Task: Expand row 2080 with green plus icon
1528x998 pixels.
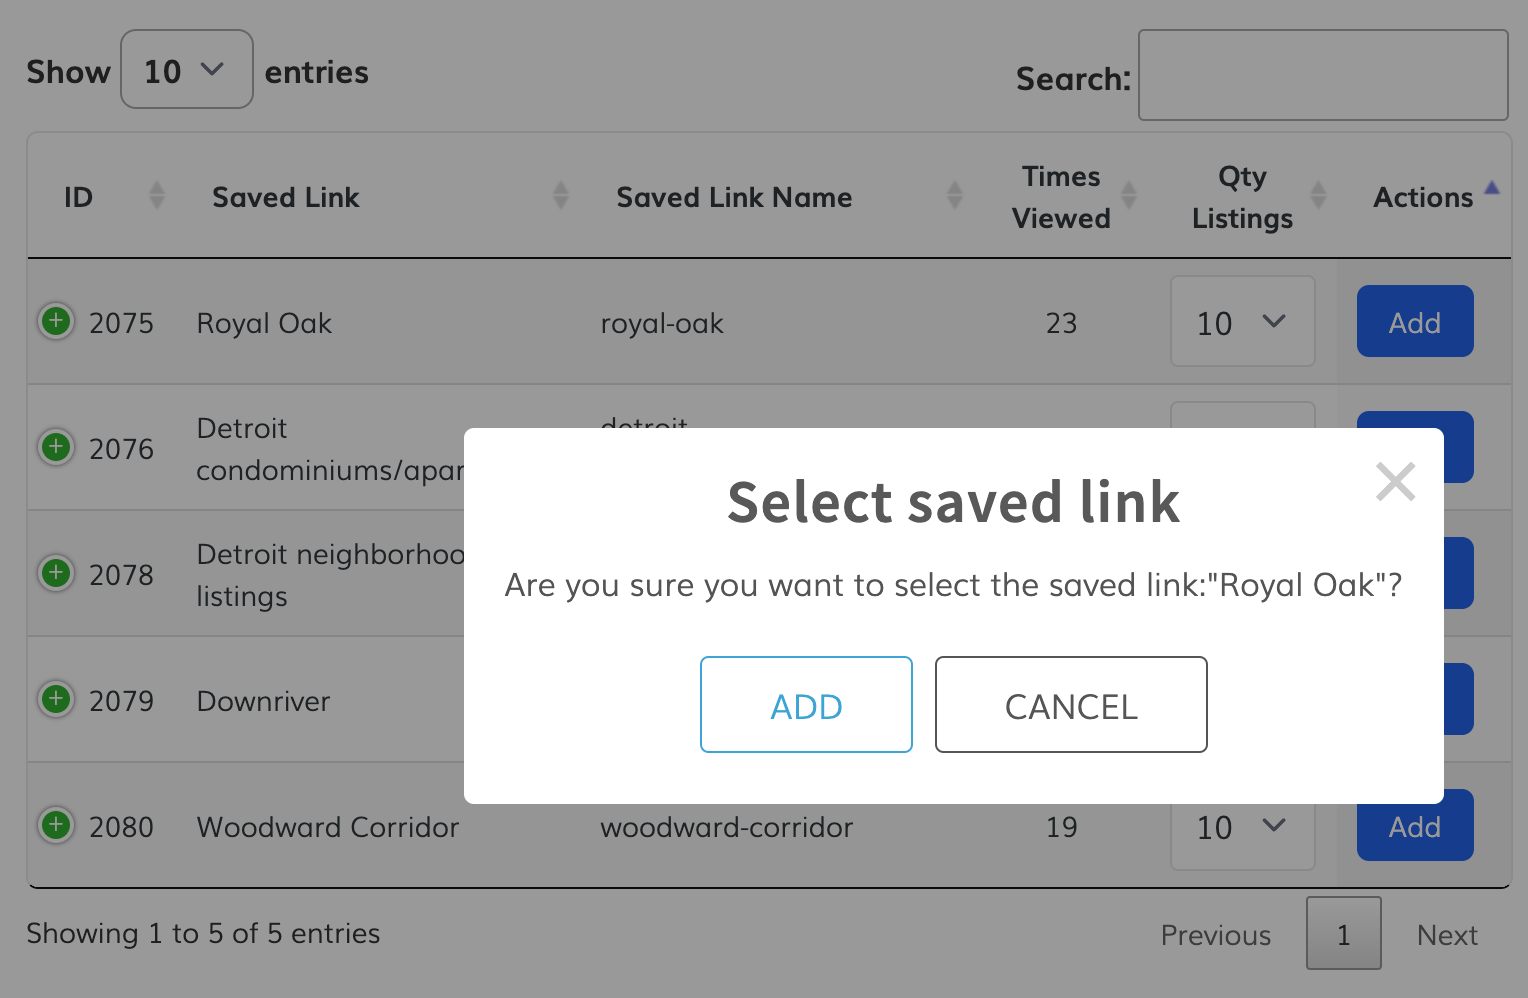Action: [56, 825]
